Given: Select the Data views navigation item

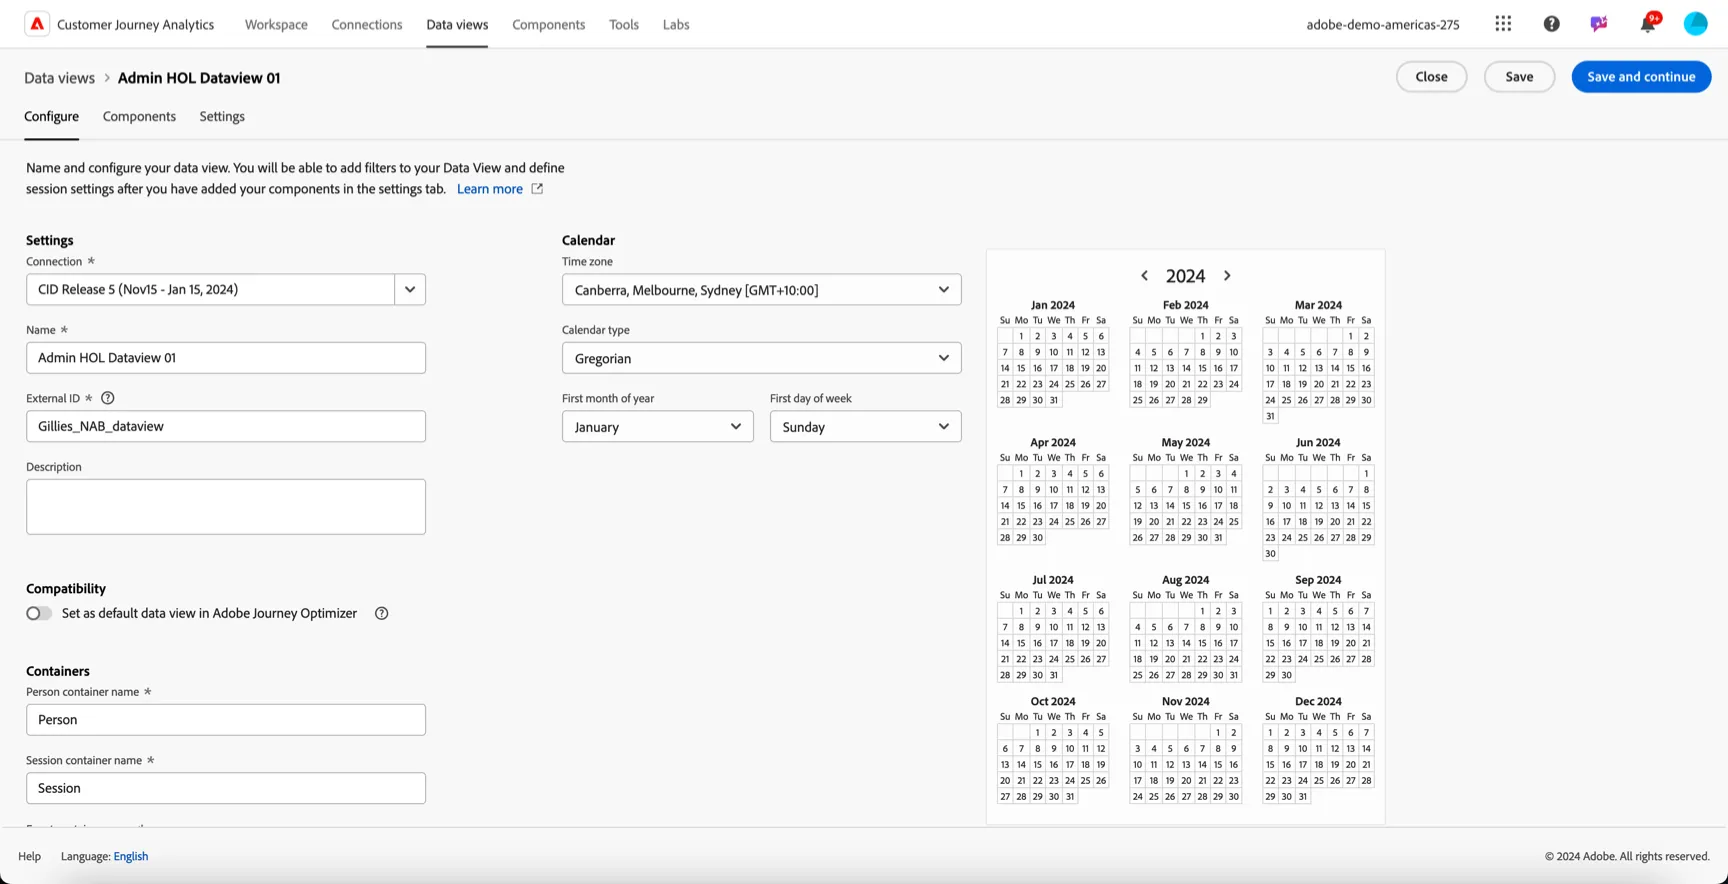Looking at the screenshot, I should pyautogui.click(x=457, y=24).
